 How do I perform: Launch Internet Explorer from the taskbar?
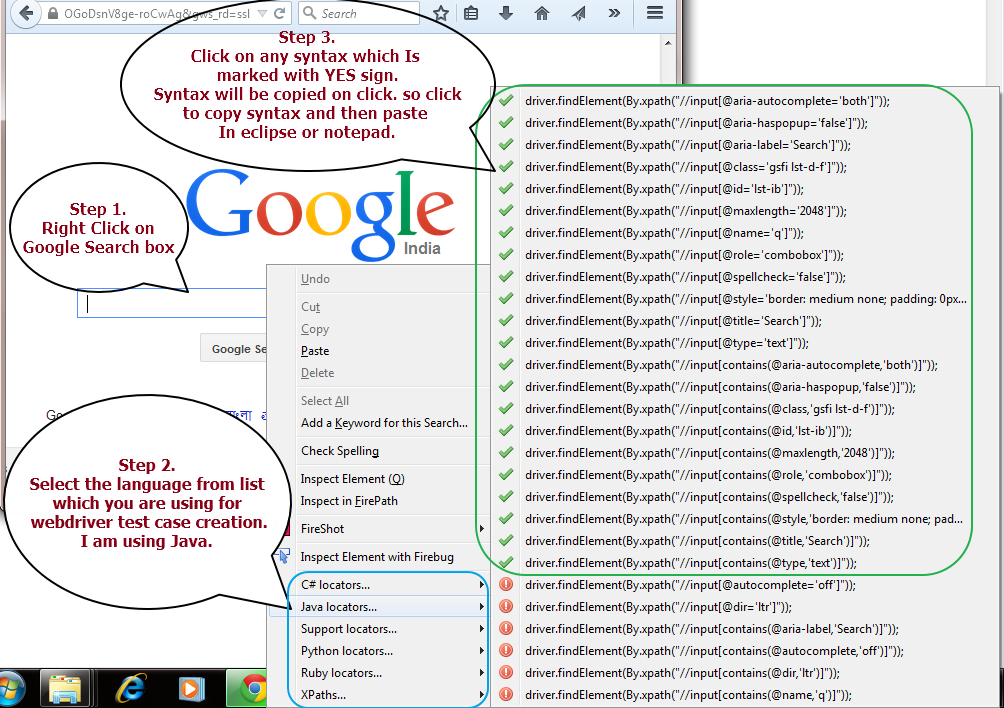pos(131,689)
